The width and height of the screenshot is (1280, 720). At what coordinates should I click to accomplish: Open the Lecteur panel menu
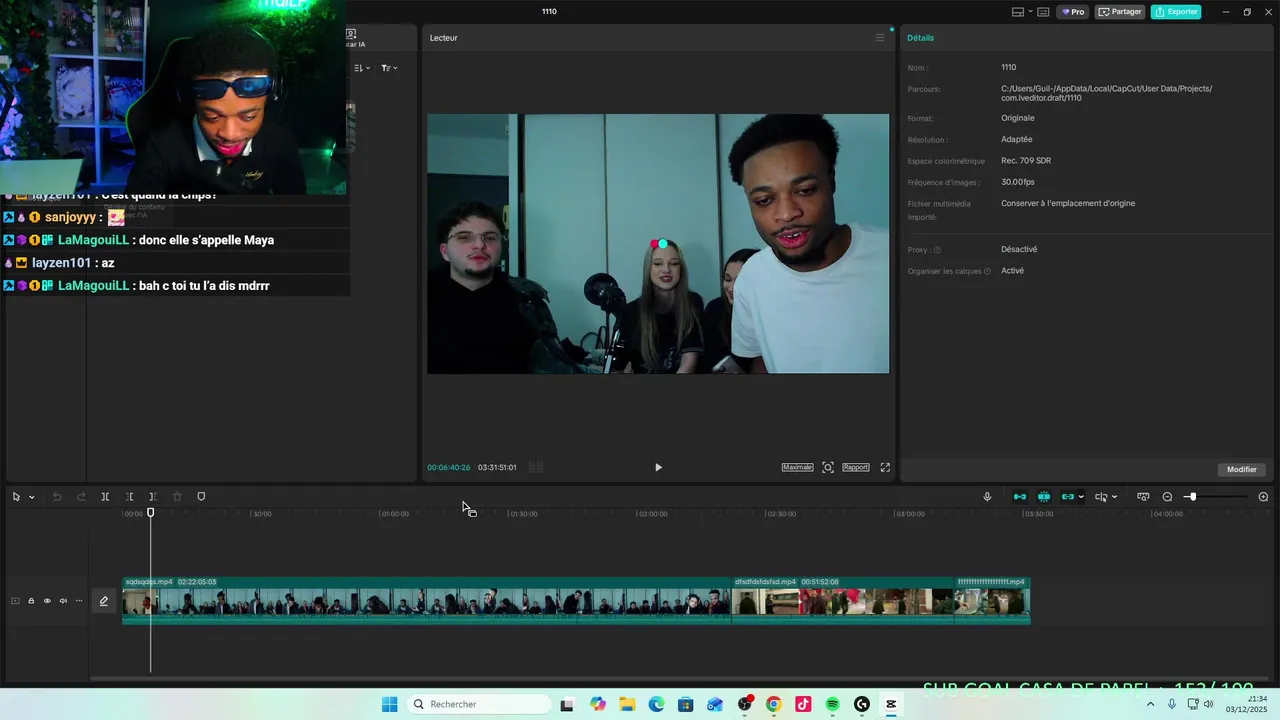click(880, 38)
